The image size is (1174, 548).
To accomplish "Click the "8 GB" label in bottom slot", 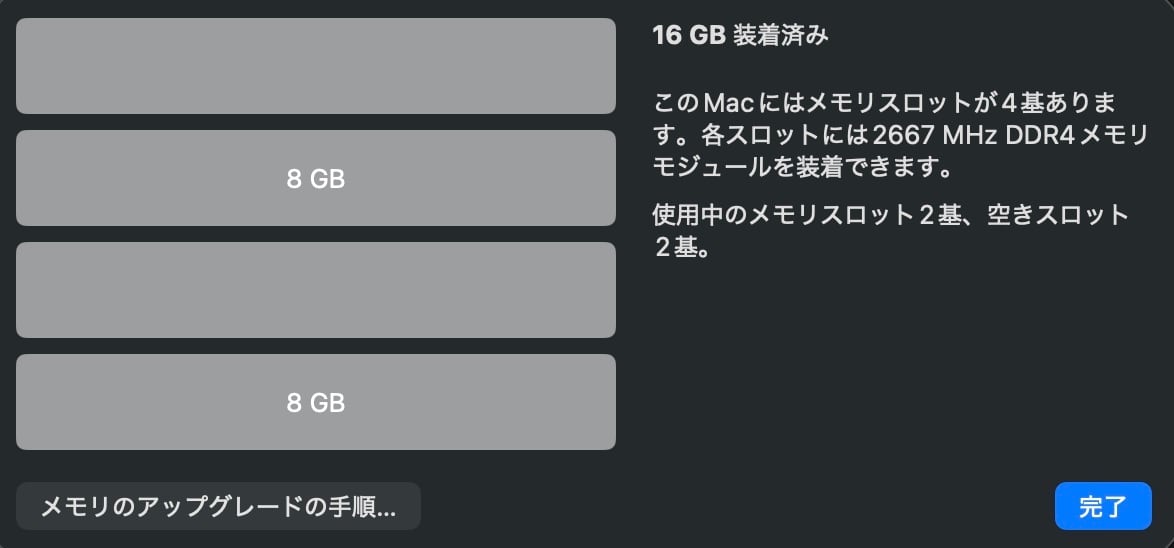I will 315,403.
